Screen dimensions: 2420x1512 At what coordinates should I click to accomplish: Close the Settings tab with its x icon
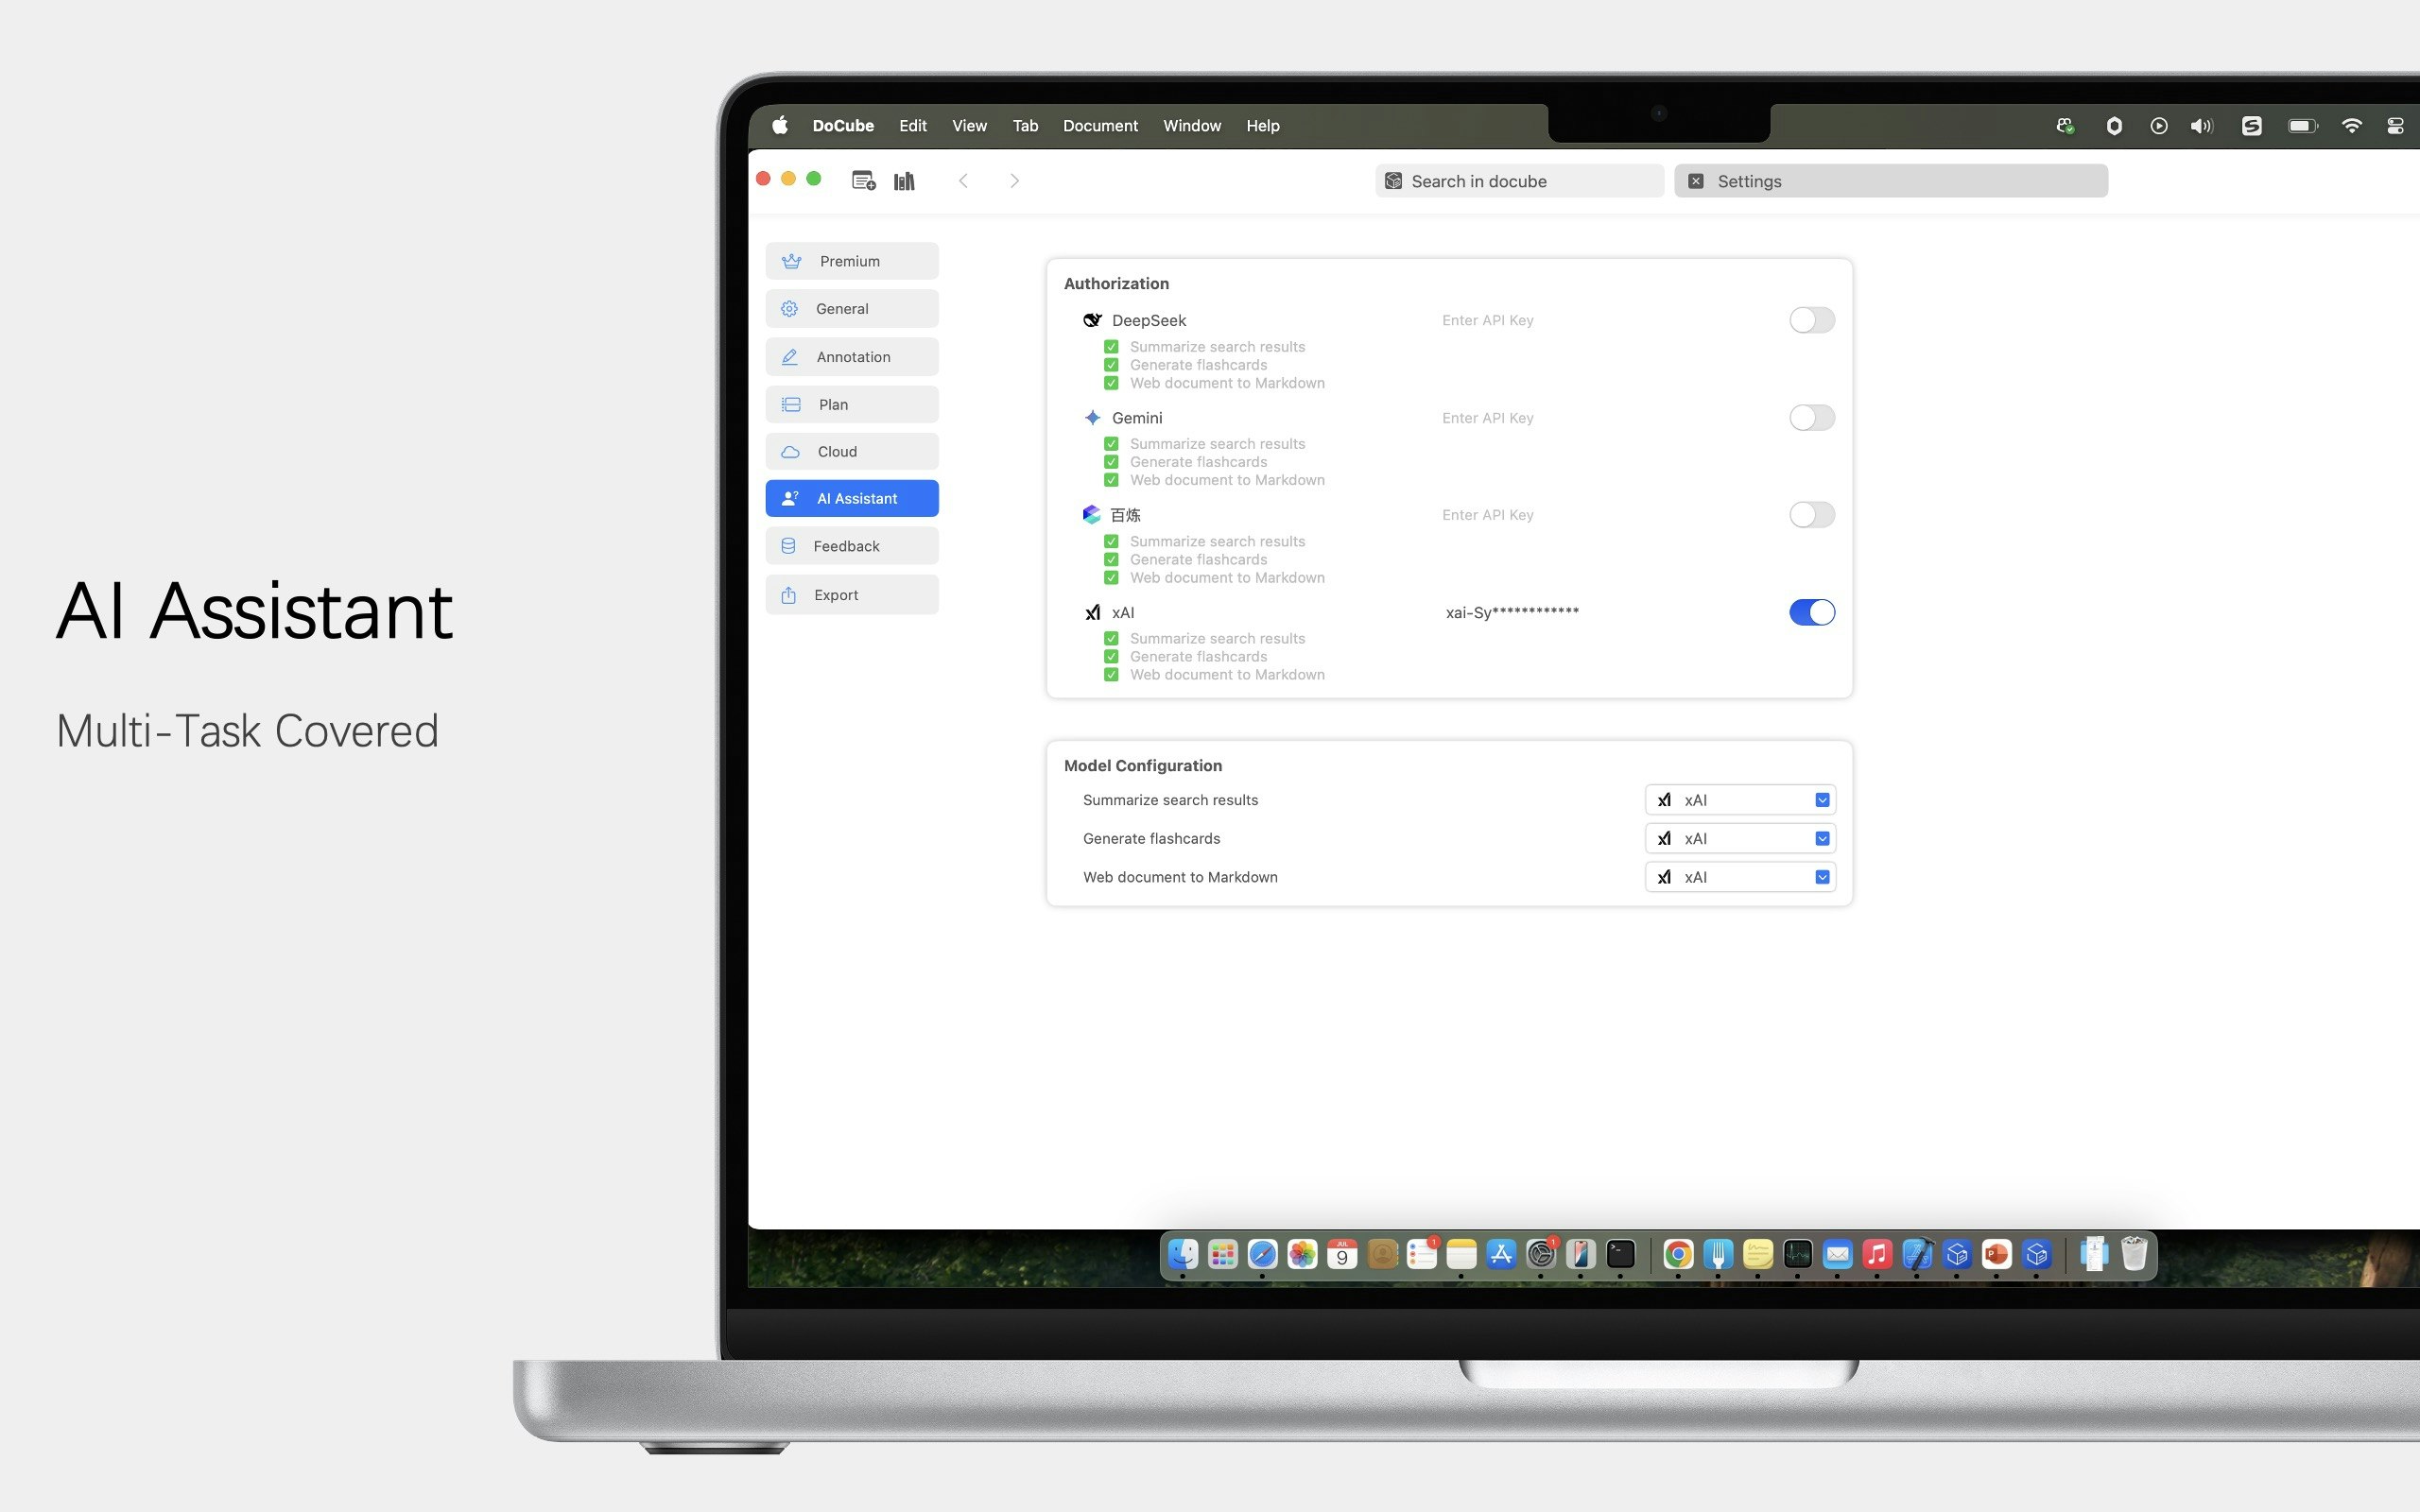pyautogui.click(x=1696, y=181)
